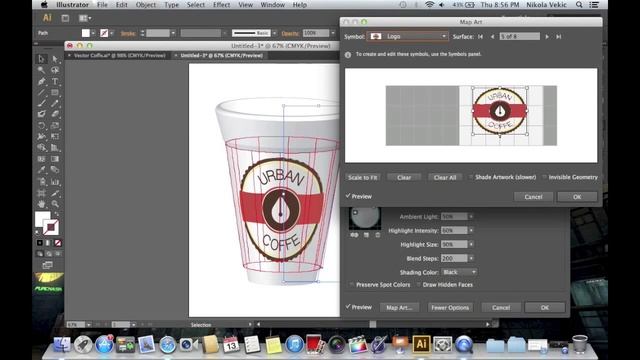Click the Map Art... button

tap(399, 307)
